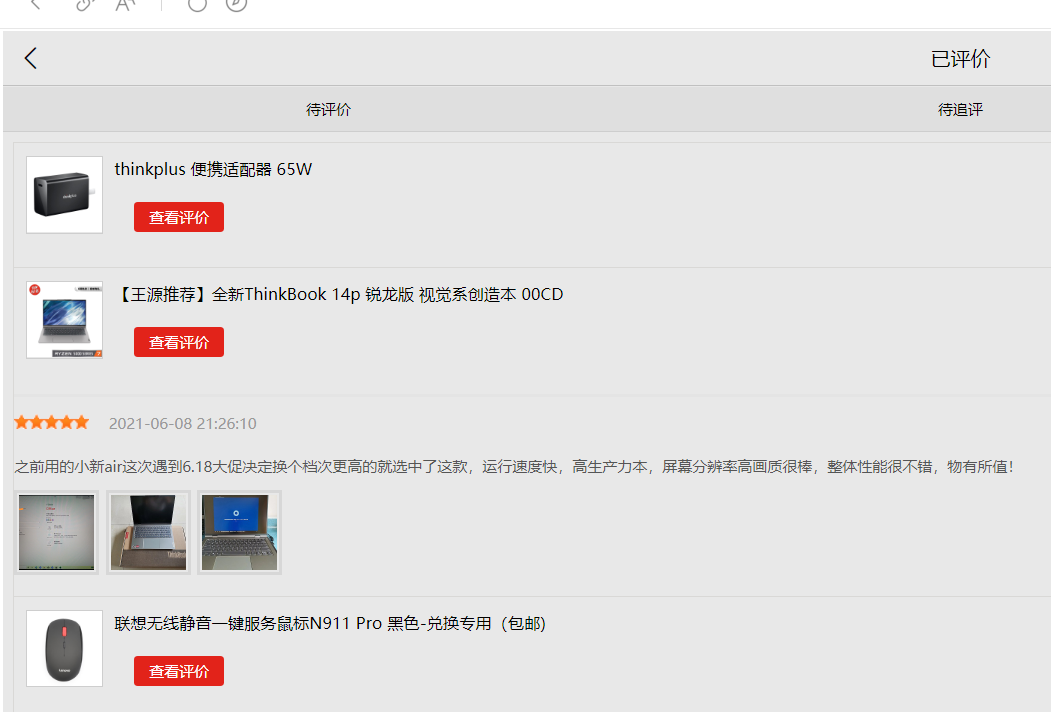Switch to the 待评价 tab
This screenshot has height=712, width=1051.
pos(328,110)
